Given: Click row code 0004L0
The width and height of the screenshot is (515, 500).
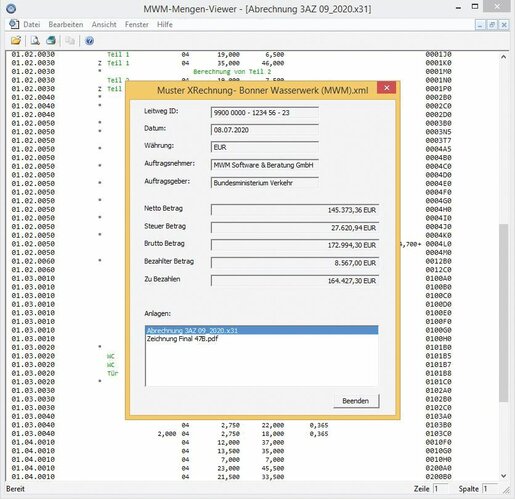Looking at the screenshot, I should pos(438,244).
